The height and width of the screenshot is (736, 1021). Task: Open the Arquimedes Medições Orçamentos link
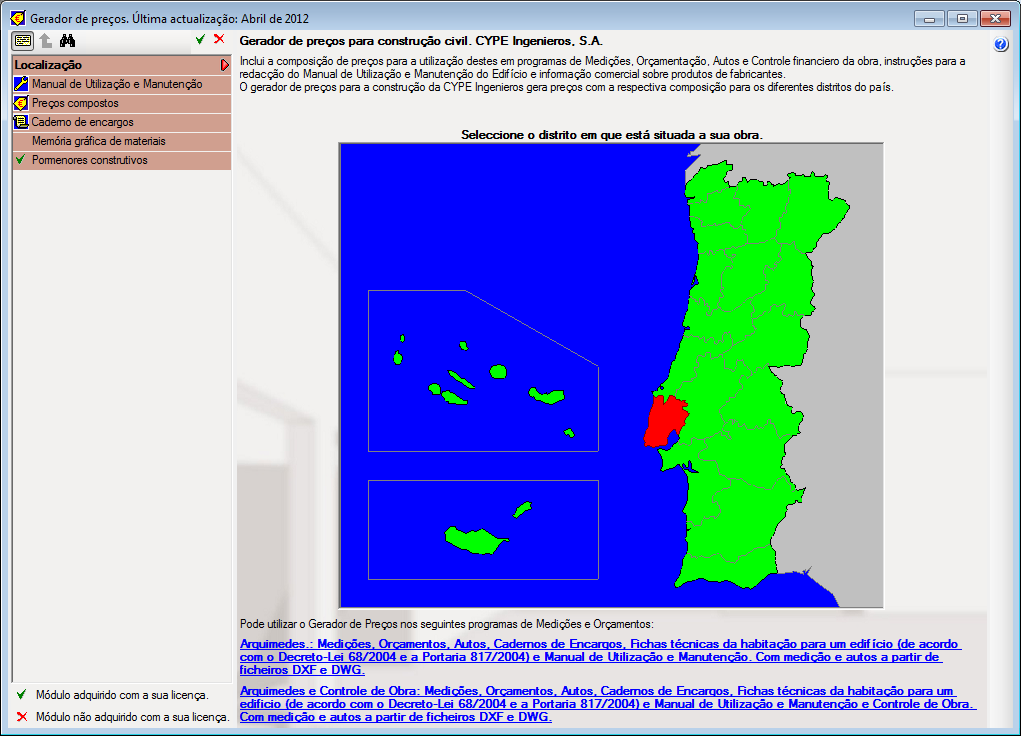coord(600,657)
